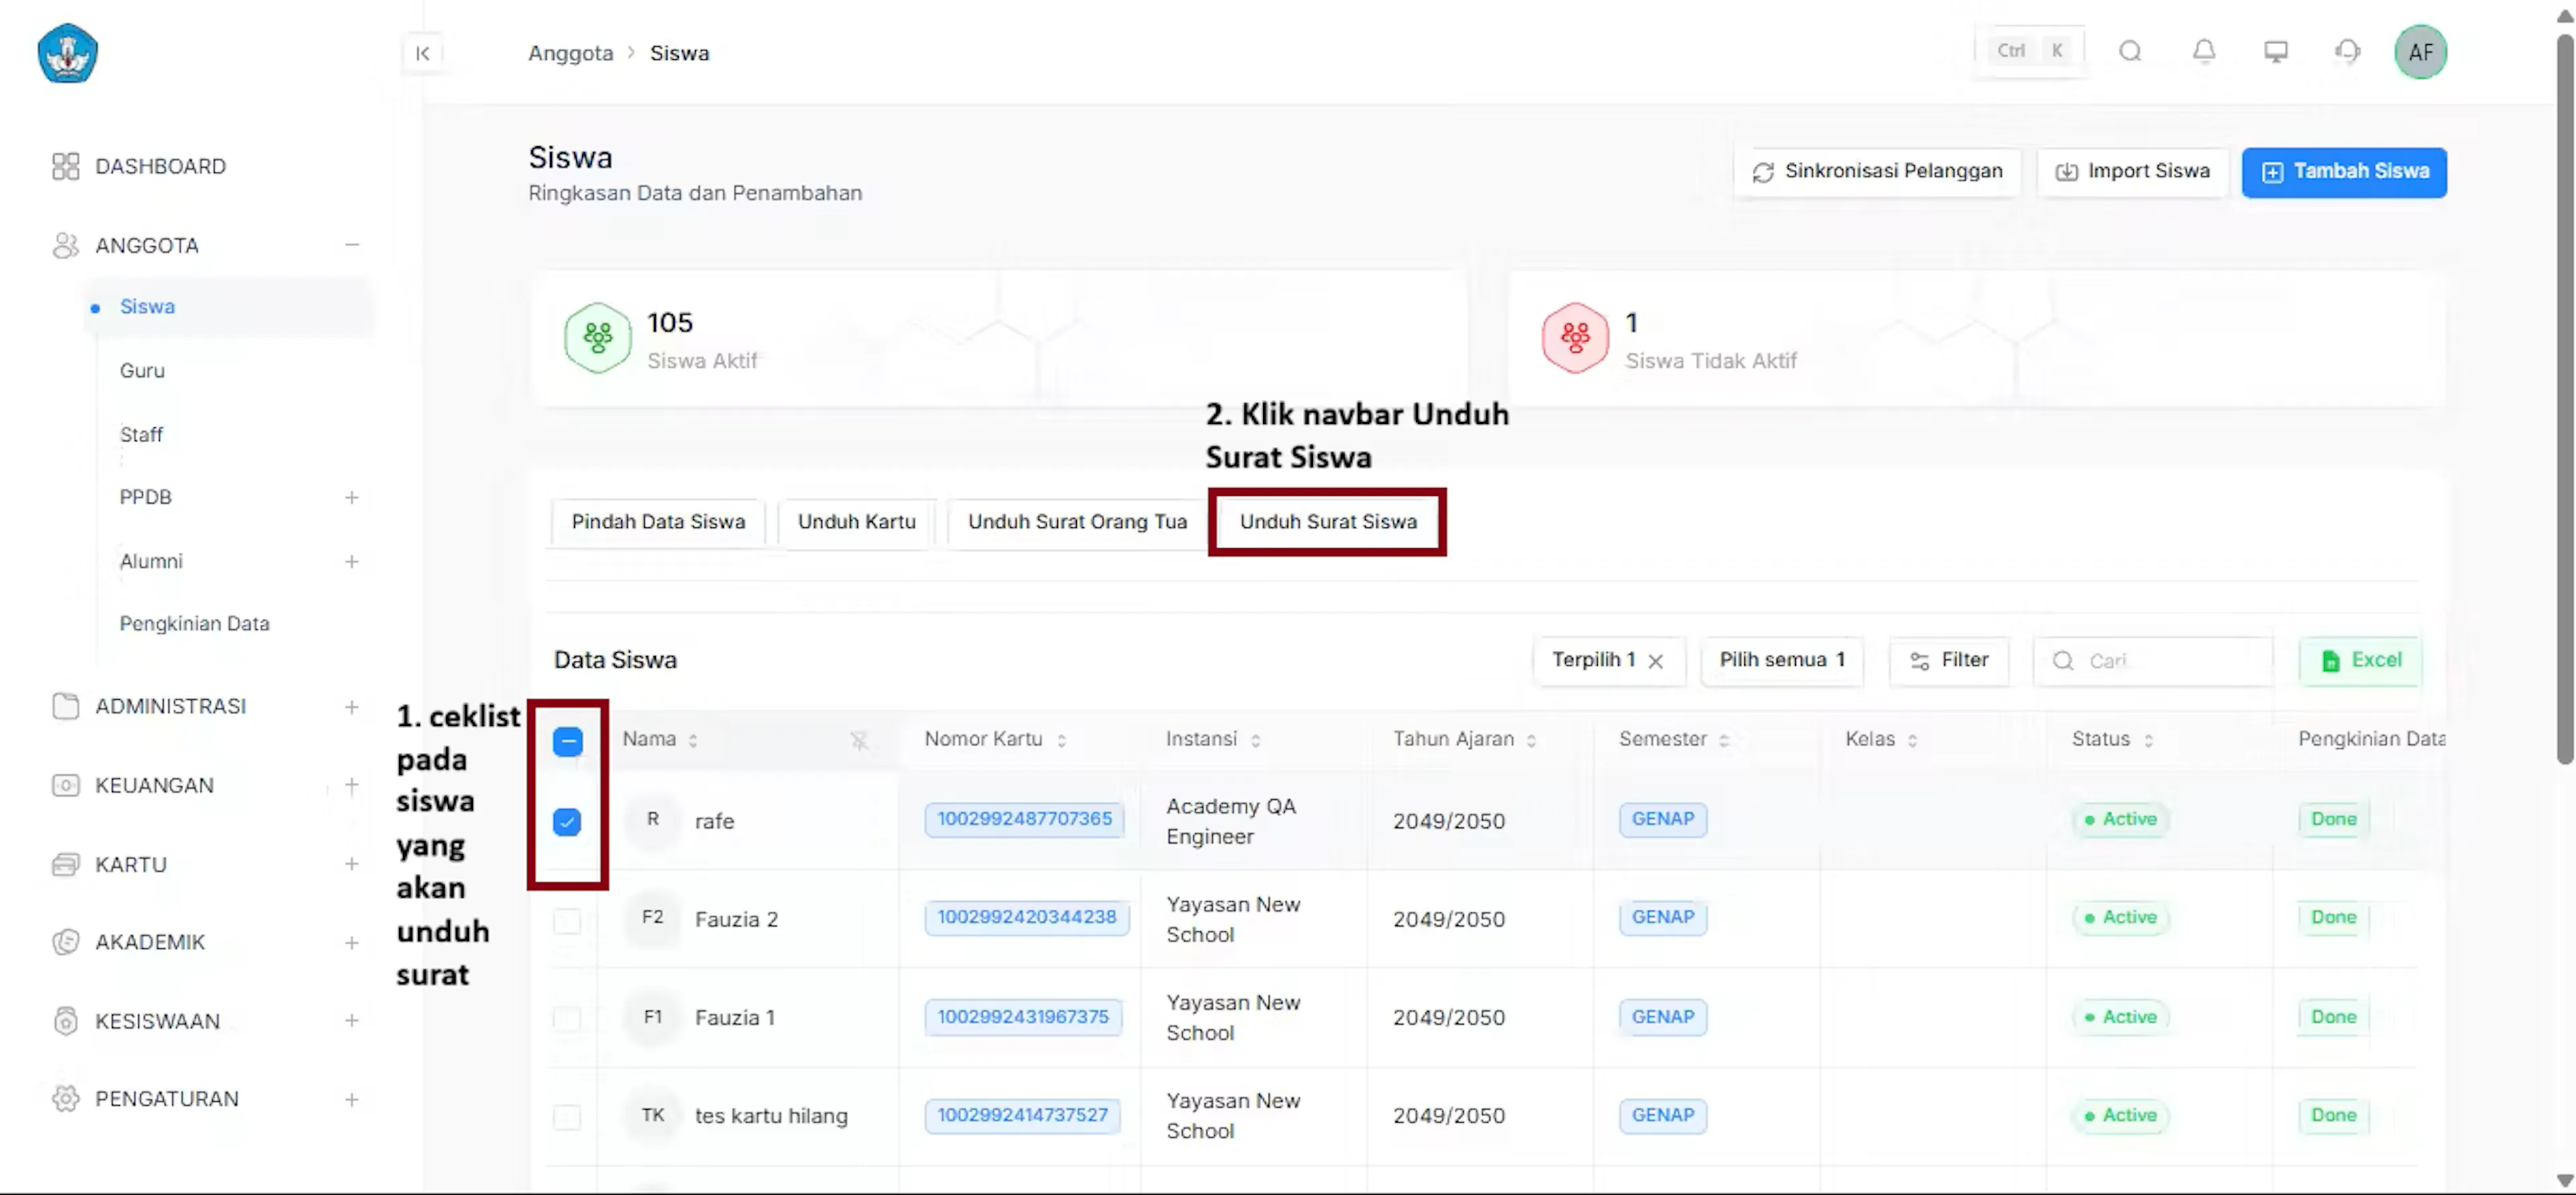Toggle the header select-all checkbox
This screenshot has width=2576, height=1195.
coord(567,741)
